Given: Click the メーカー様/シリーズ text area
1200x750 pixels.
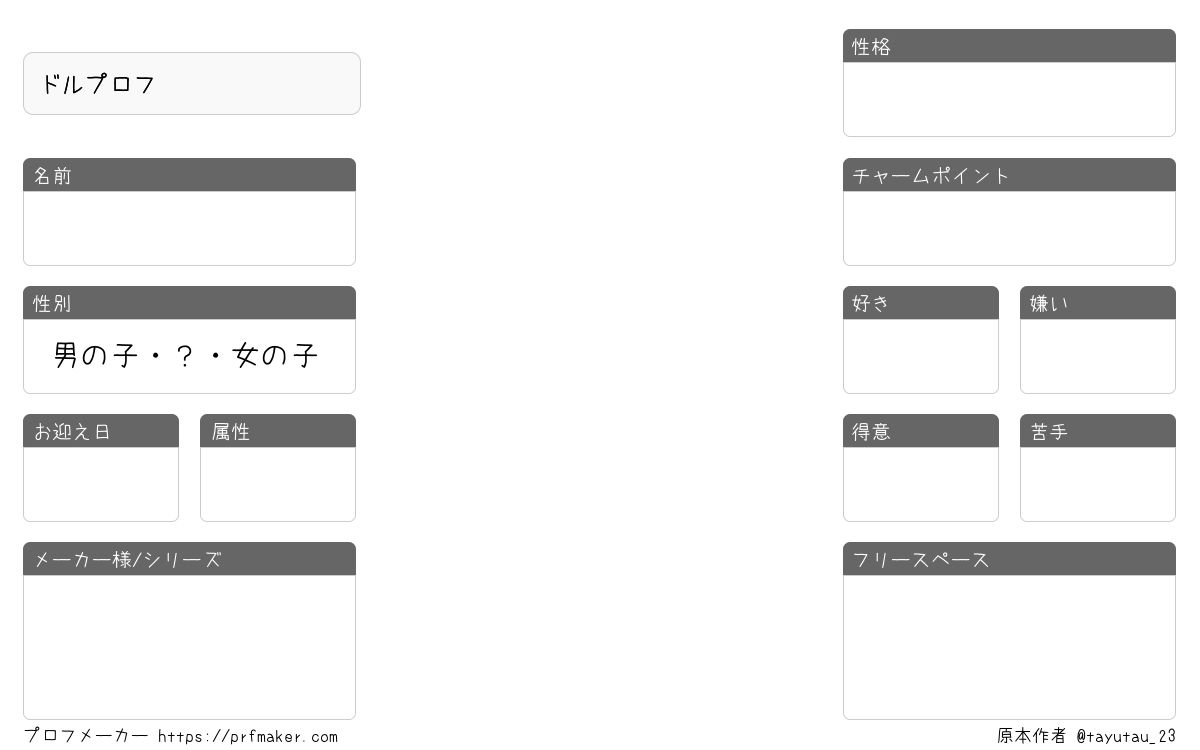Looking at the screenshot, I should (x=189, y=647).
